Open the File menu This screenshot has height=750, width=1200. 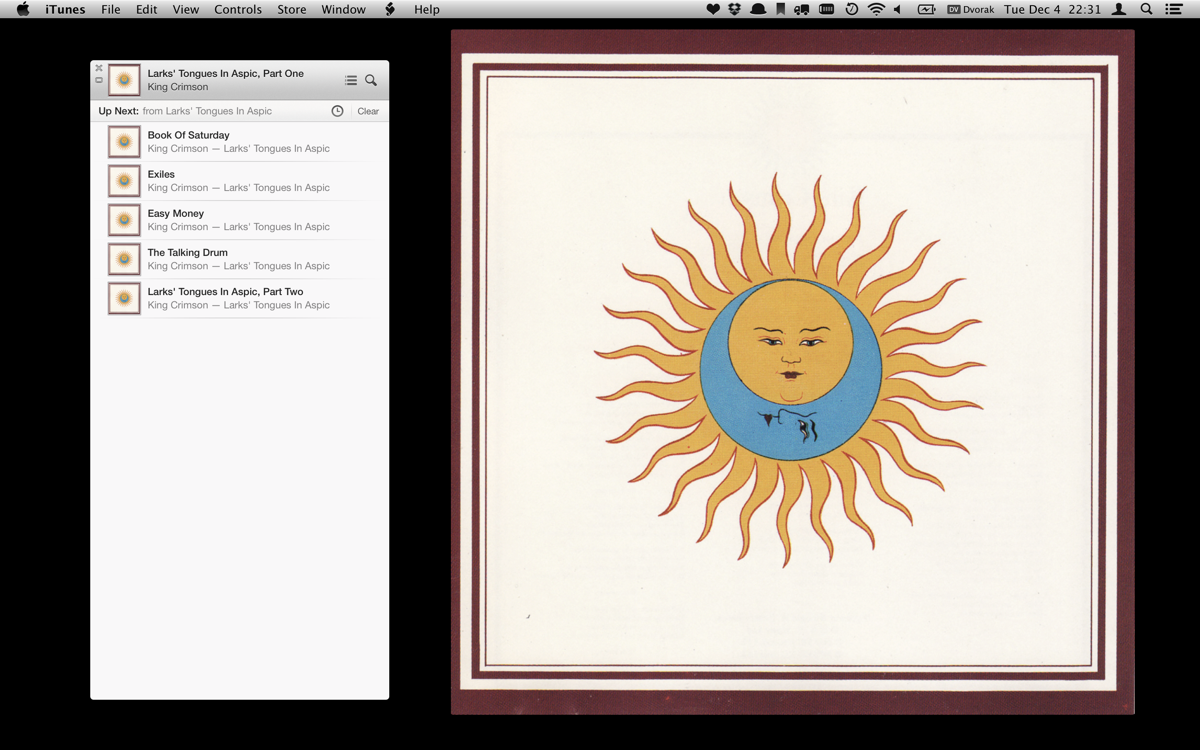tap(111, 9)
